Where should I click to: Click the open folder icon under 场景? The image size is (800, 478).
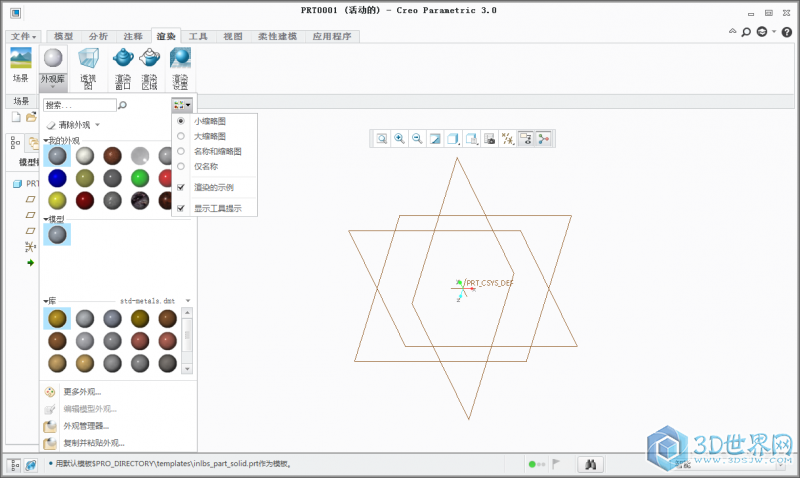click(x=32, y=117)
